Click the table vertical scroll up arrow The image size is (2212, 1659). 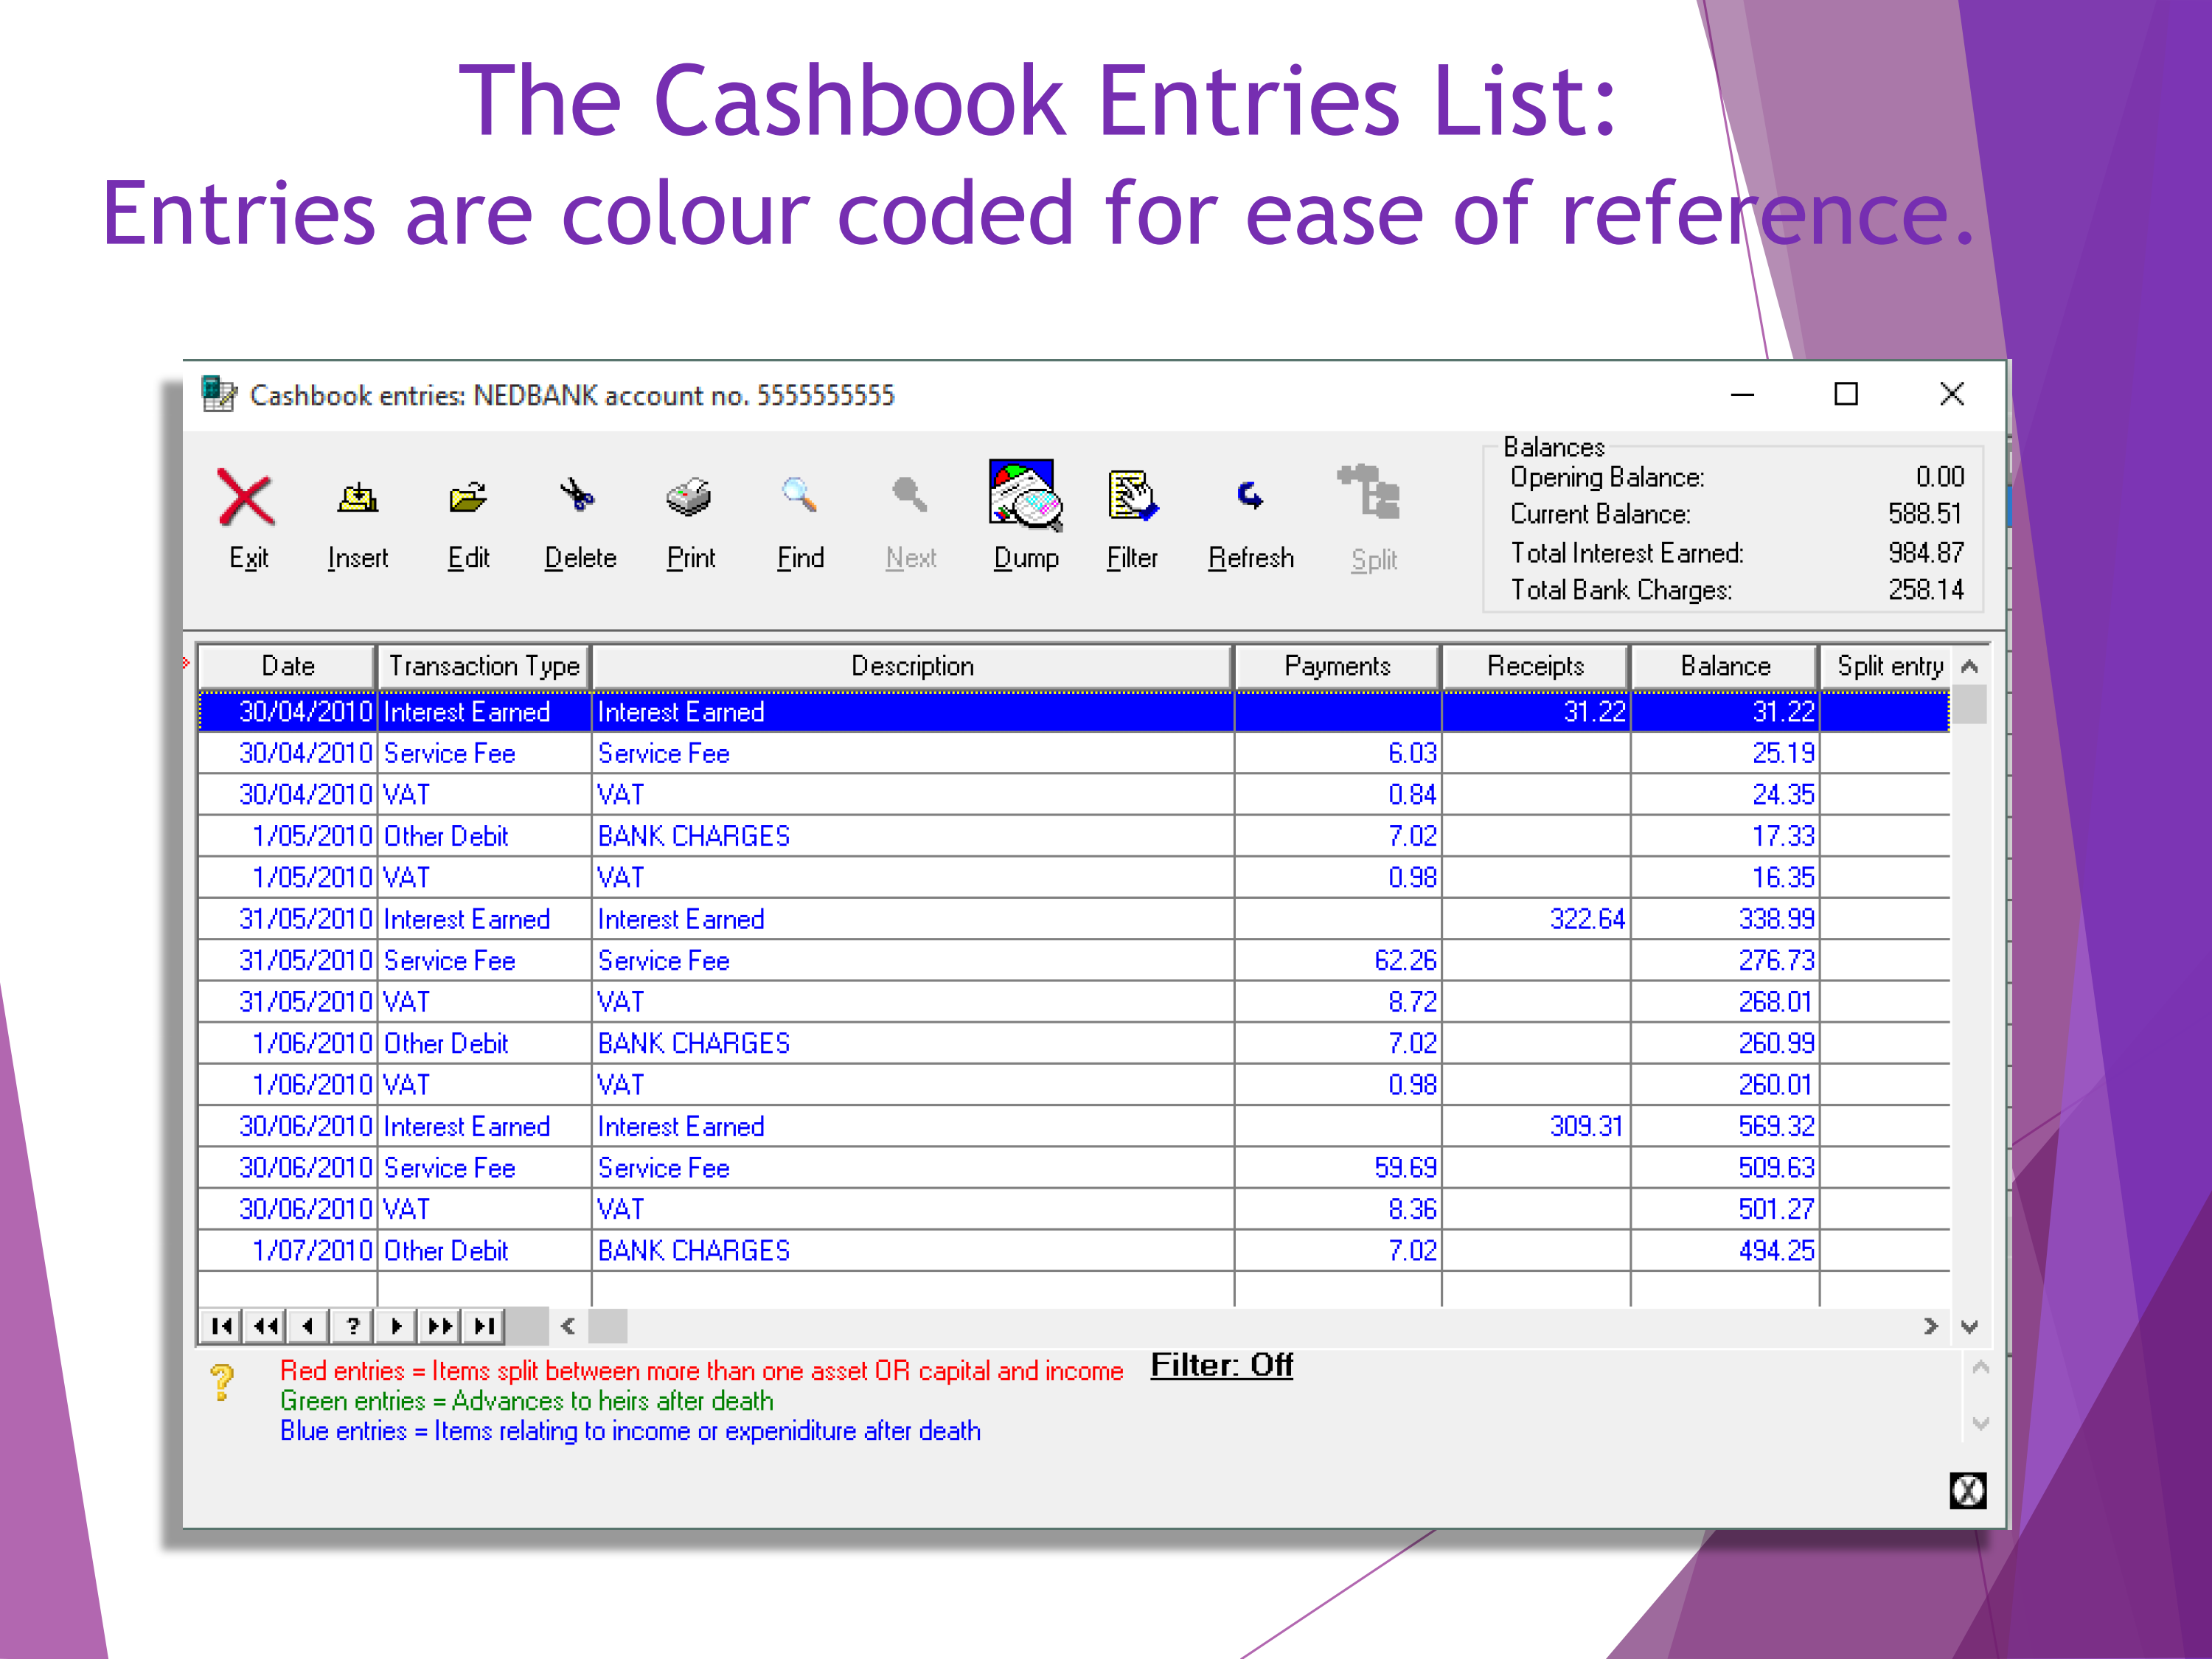[x=1970, y=666]
